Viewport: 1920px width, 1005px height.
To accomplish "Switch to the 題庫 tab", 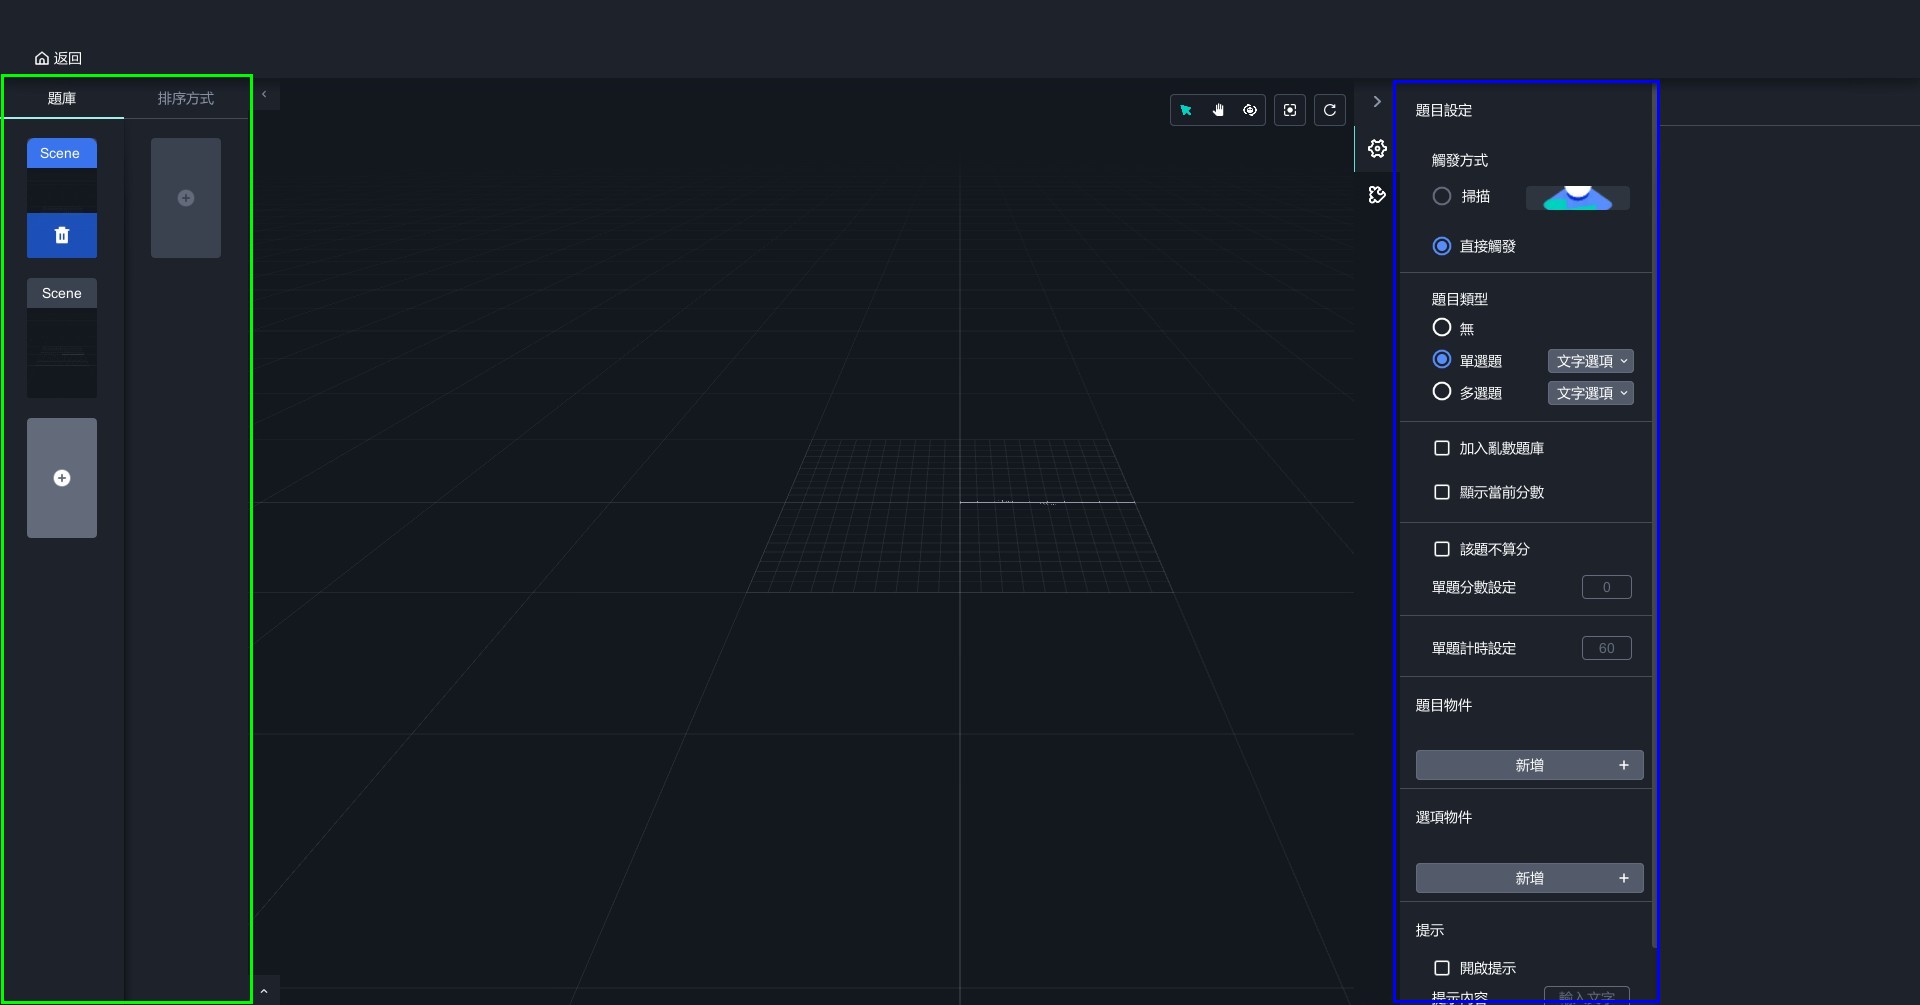I will pyautogui.click(x=62, y=98).
